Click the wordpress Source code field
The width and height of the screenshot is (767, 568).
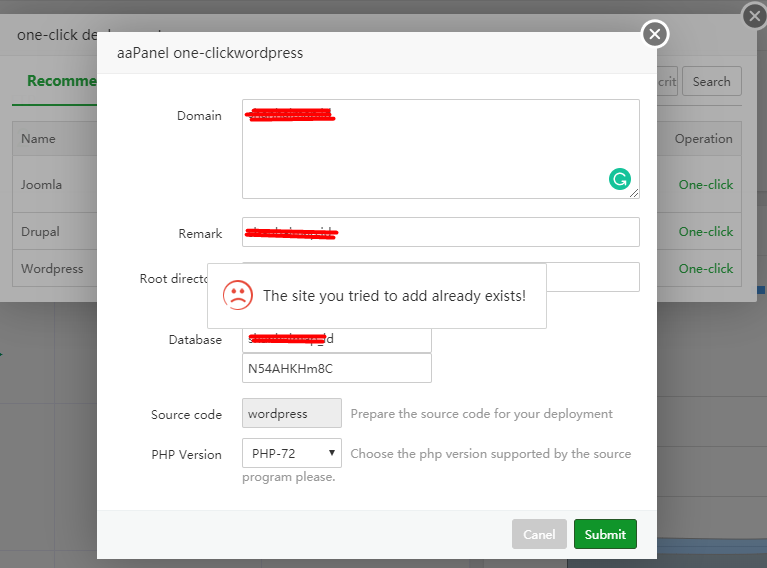point(292,413)
